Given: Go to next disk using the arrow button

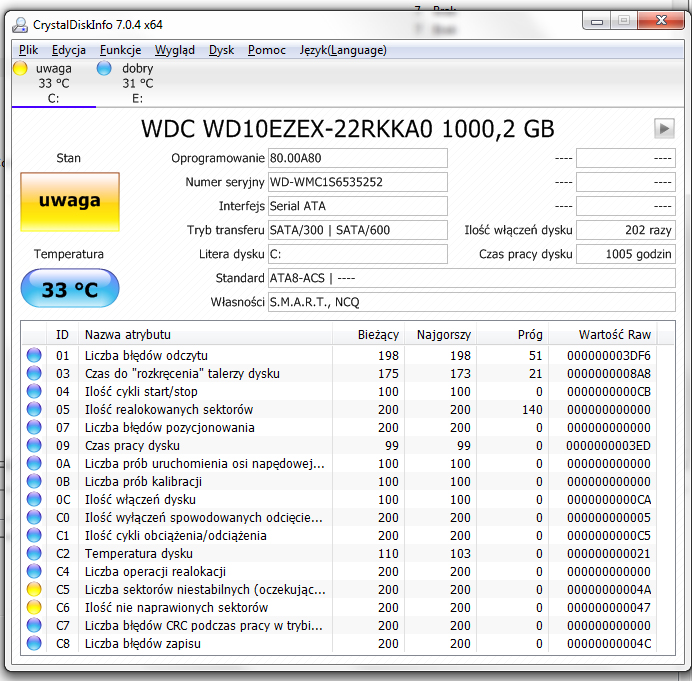Looking at the screenshot, I should 664,129.
